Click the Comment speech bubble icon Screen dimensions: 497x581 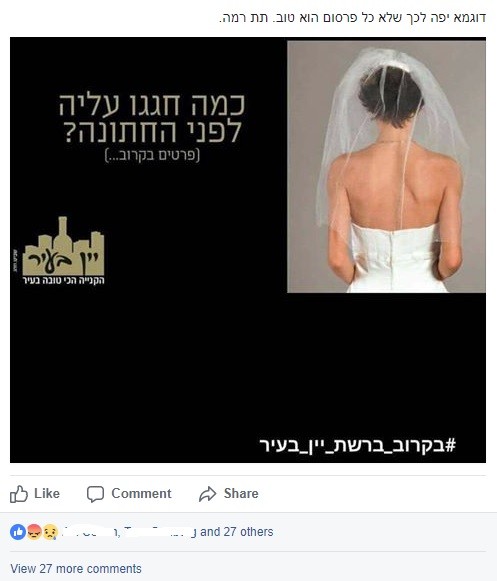95,494
